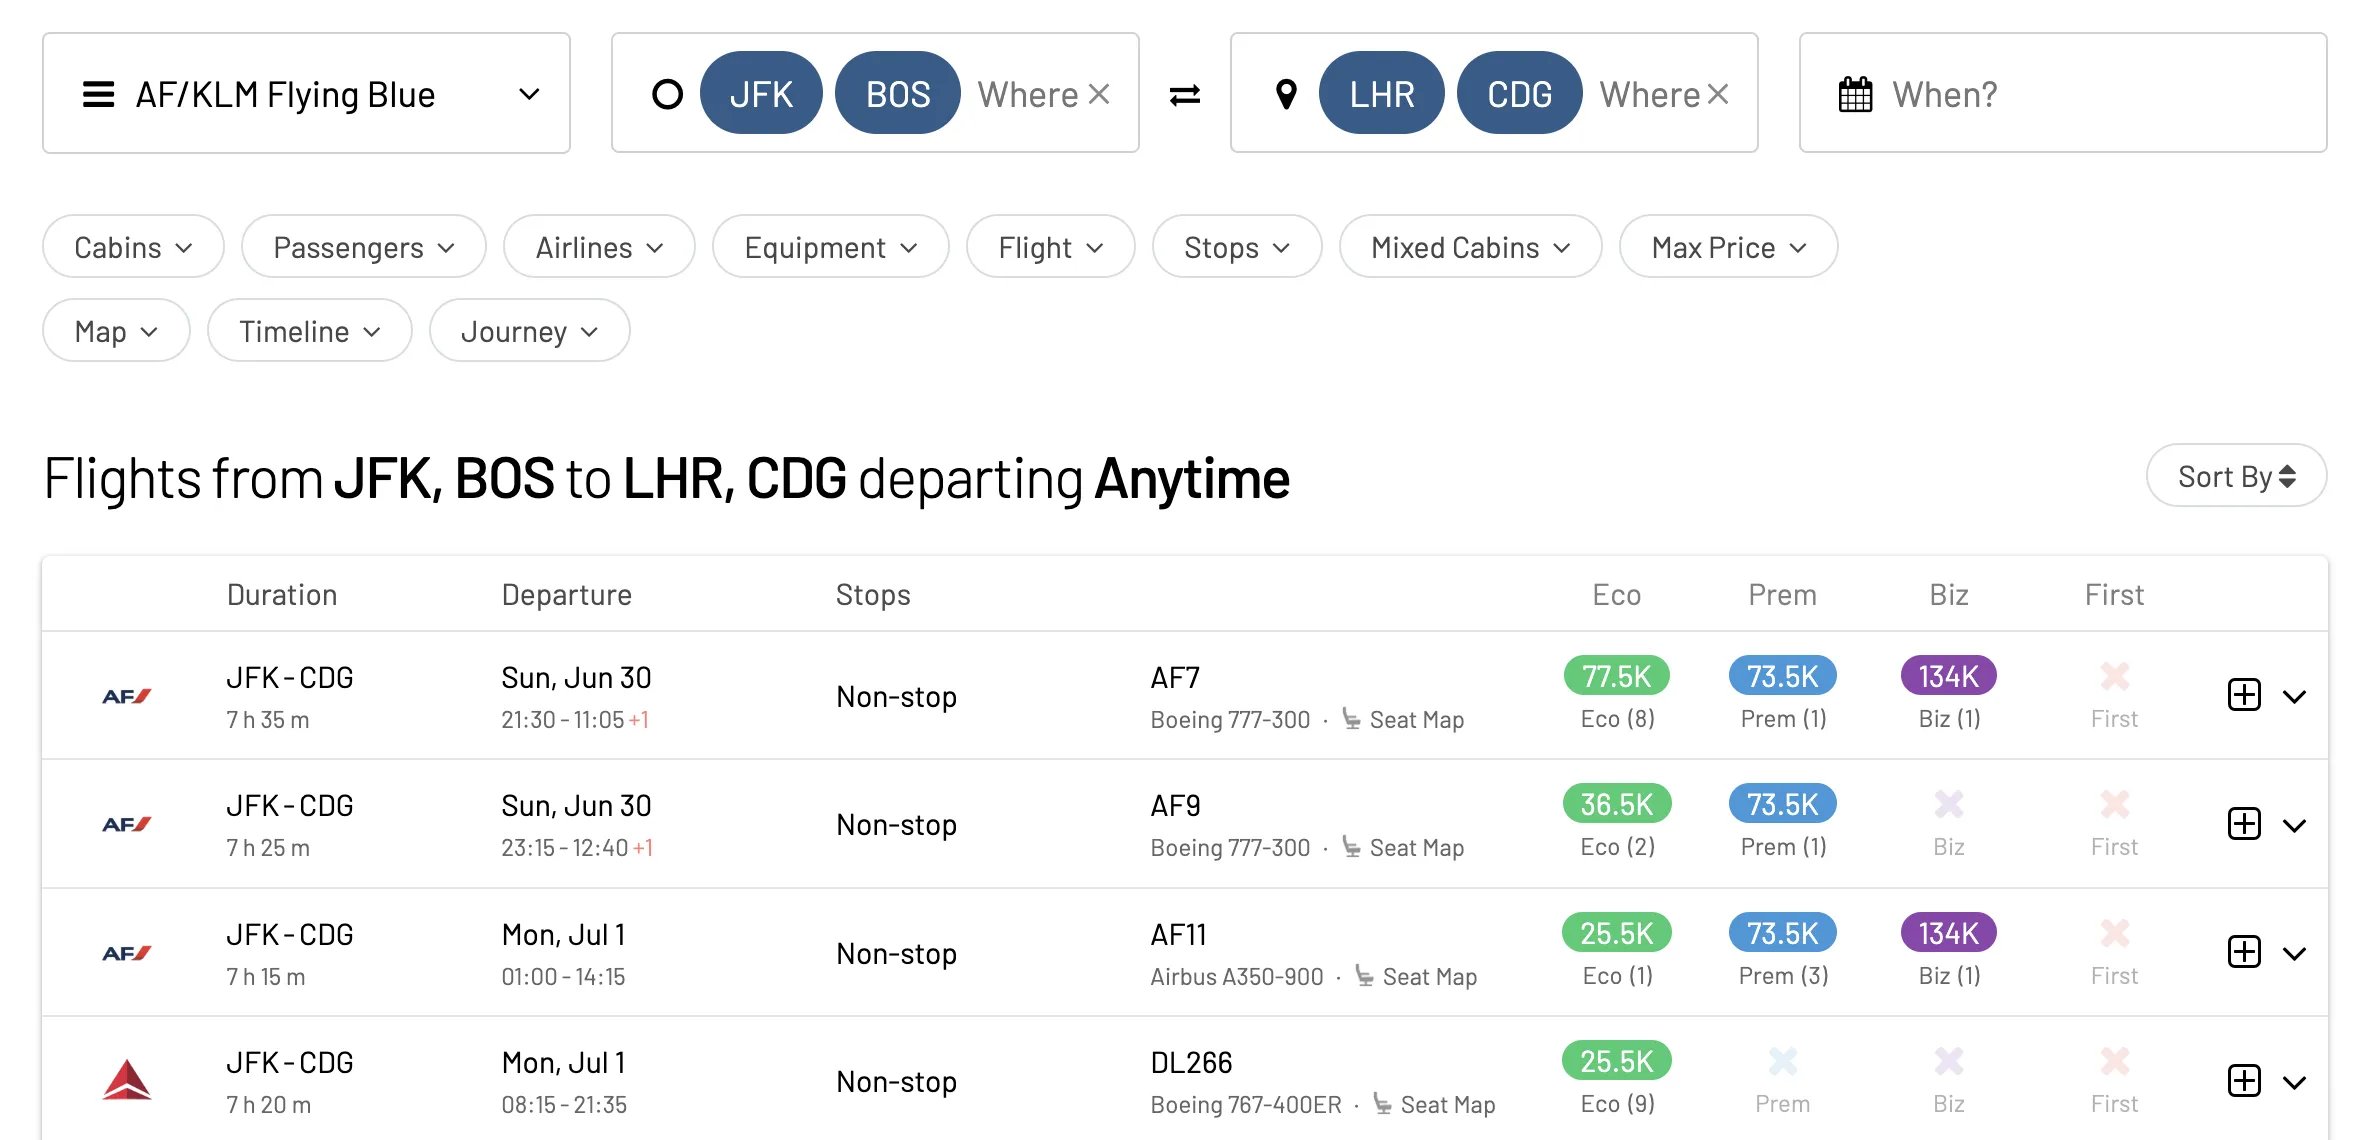Add DL266 flight with the plus icon
The width and height of the screenshot is (2374, 1140).
click(2244, 1081)
